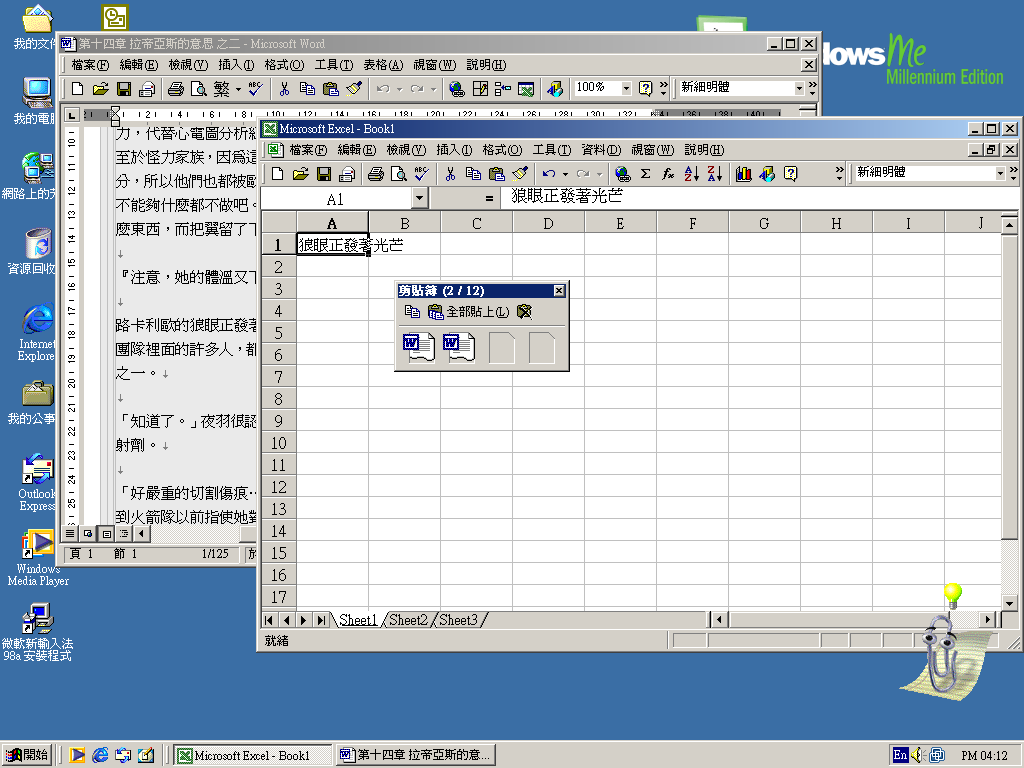1024x768 pixels.
Task: Click the Word tab alignment selector on the ruler
Action: (72, 115)
